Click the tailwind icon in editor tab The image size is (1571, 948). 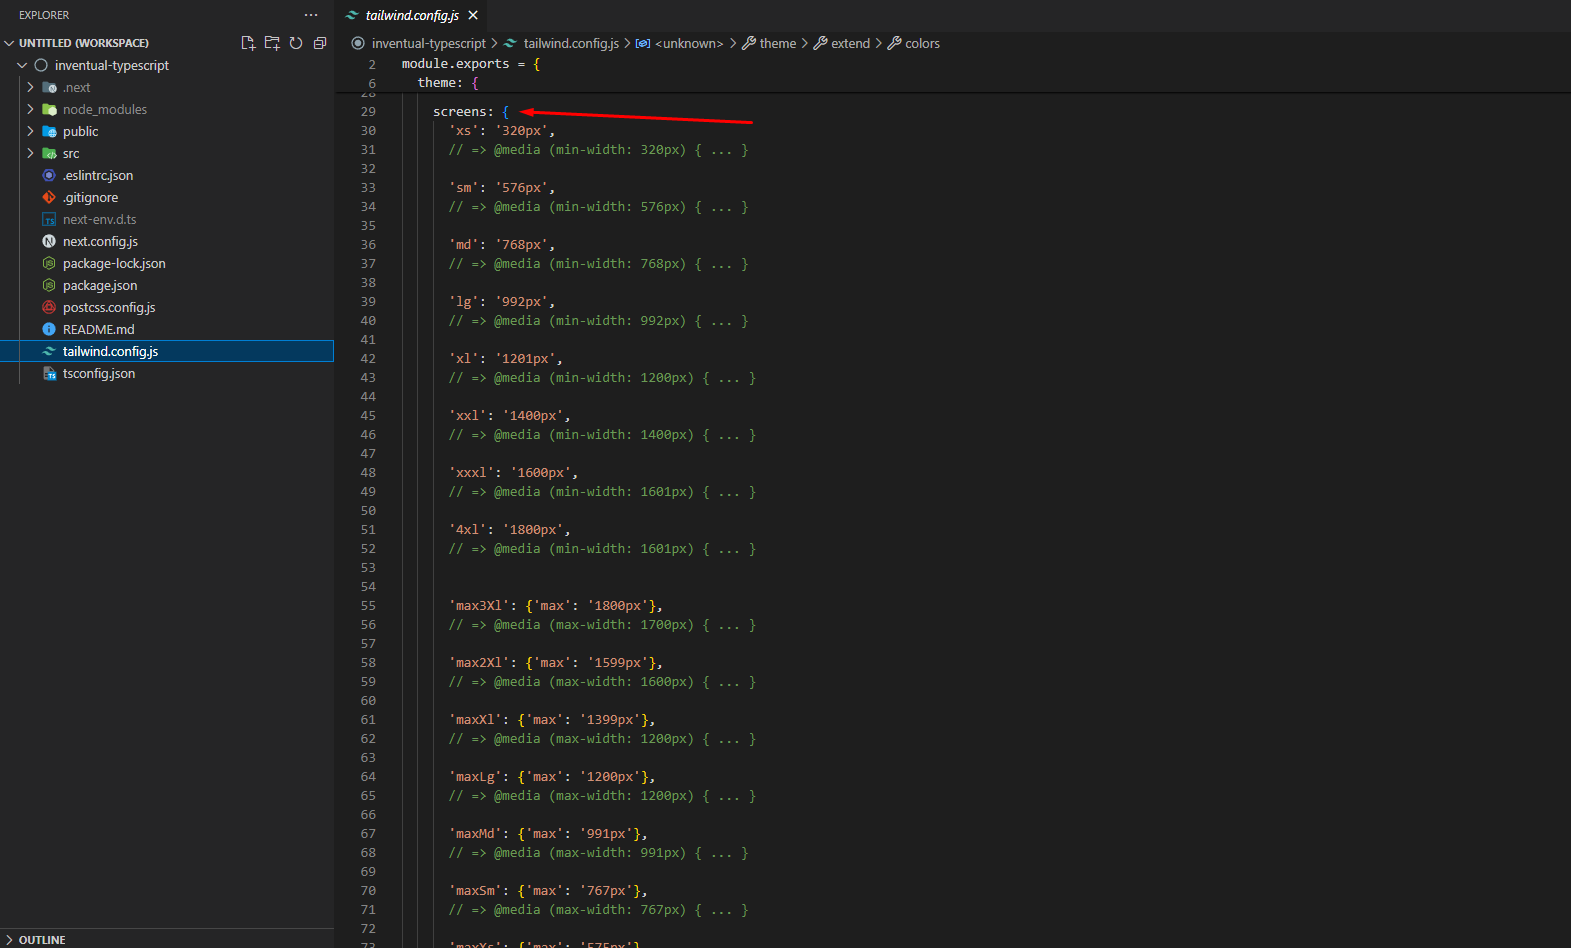[x=352, y=15]
